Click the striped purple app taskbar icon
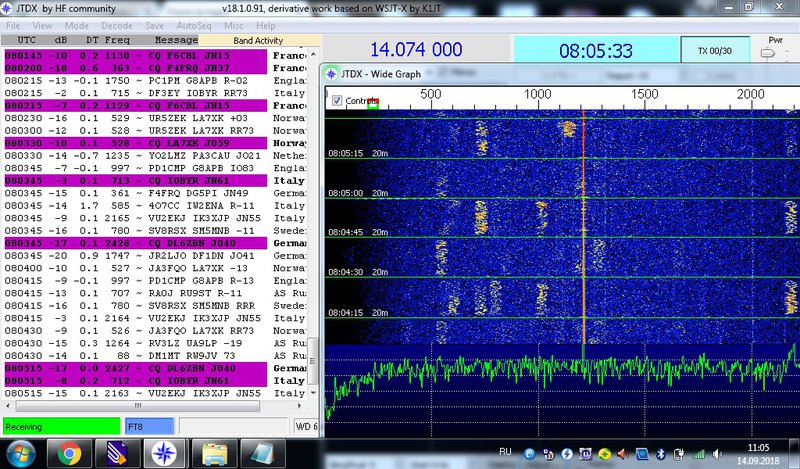The width and height of the screenshot is (800, 469). pos(116,453)
